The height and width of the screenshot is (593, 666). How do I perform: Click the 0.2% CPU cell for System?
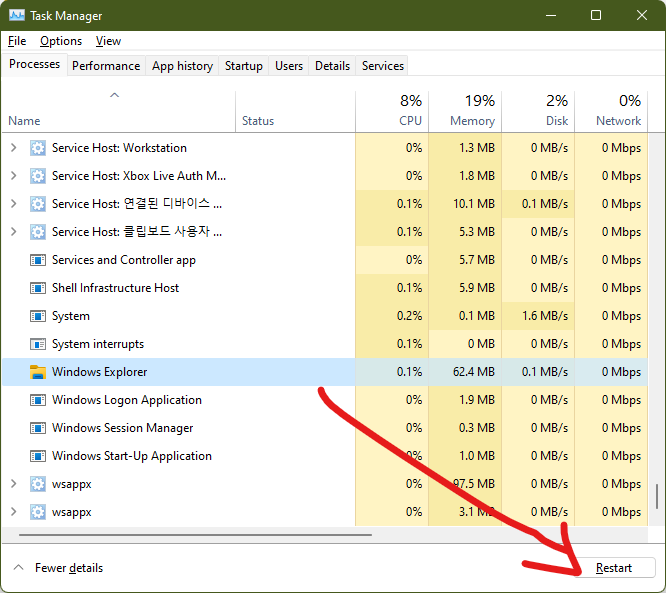click(x=392, y=316)
